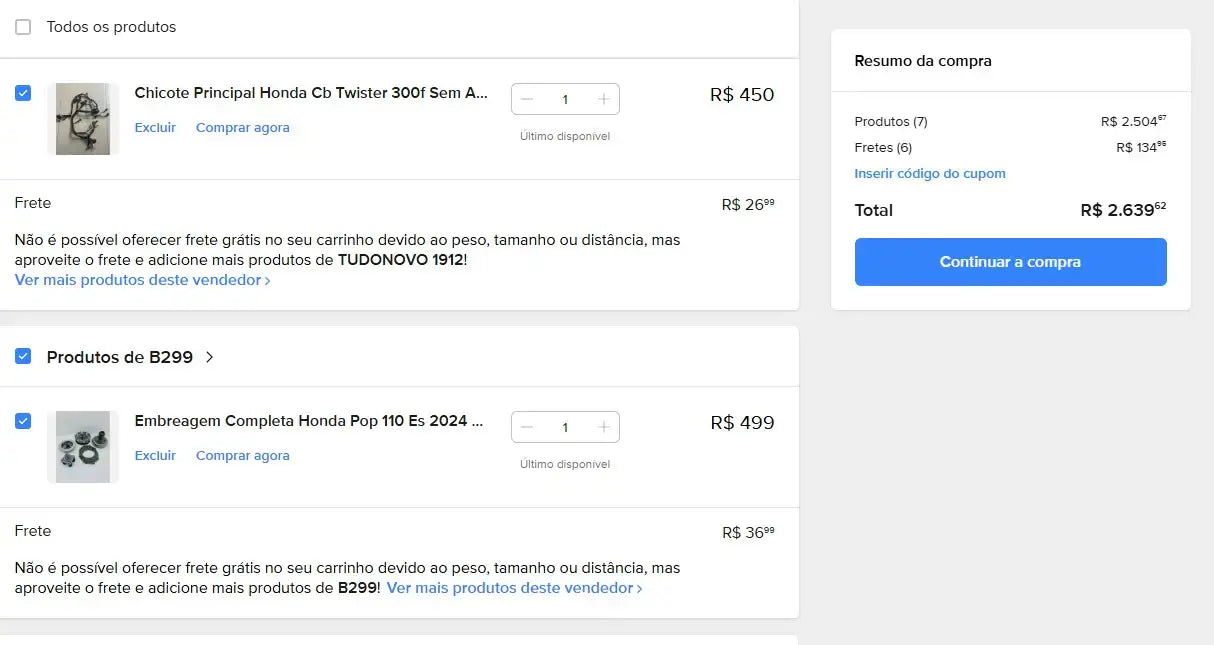Click Excluir for the Chicote Principal item
The height and width of the screenshot is (645, 1214).
pyautogui.click(x=155, y=128)
